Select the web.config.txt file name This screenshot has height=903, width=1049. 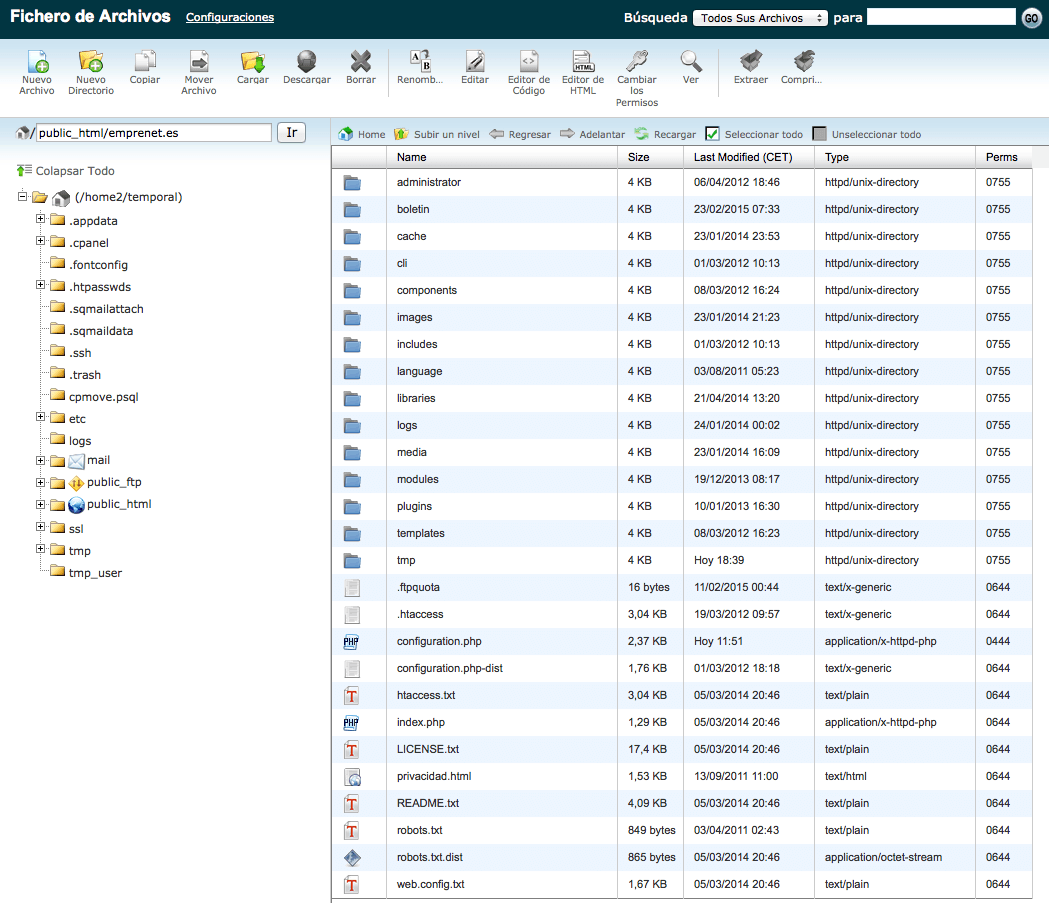pos(430,884)
